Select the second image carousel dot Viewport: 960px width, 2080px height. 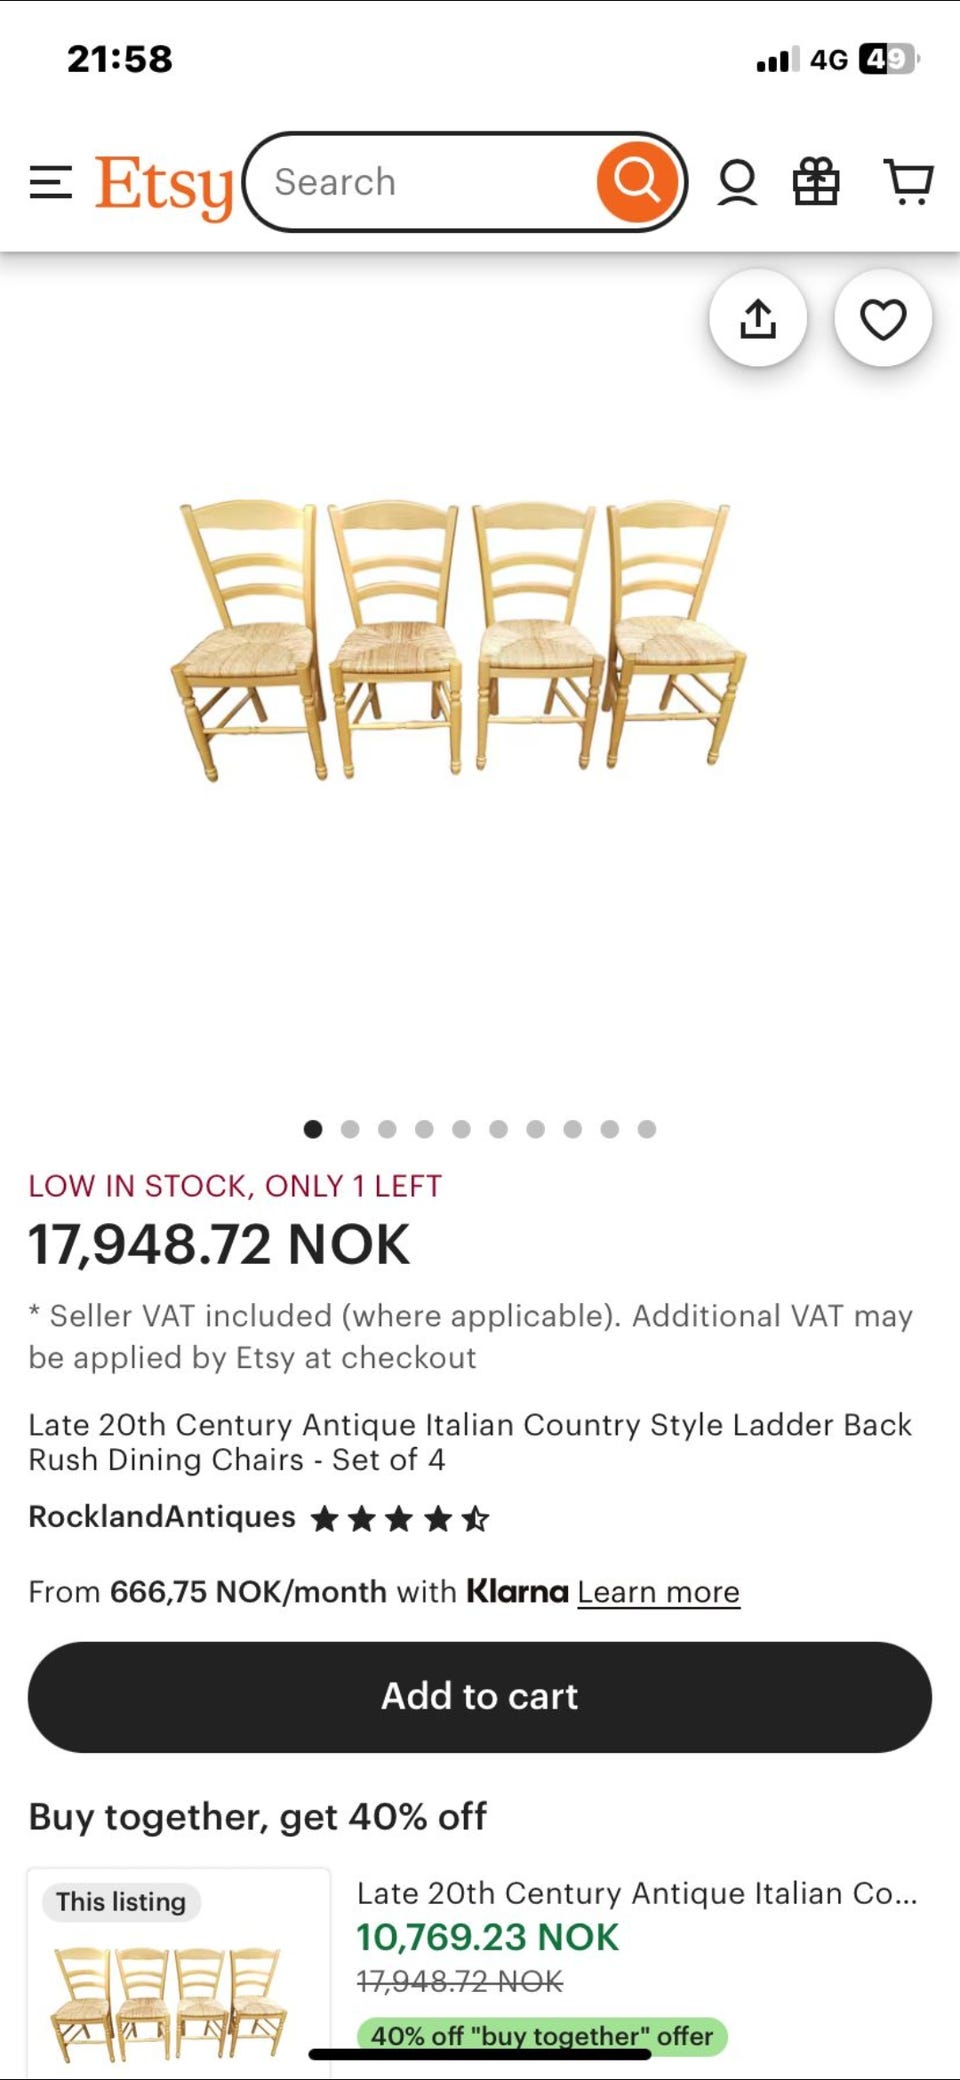pyautogui.click(x=350, y=1129)
